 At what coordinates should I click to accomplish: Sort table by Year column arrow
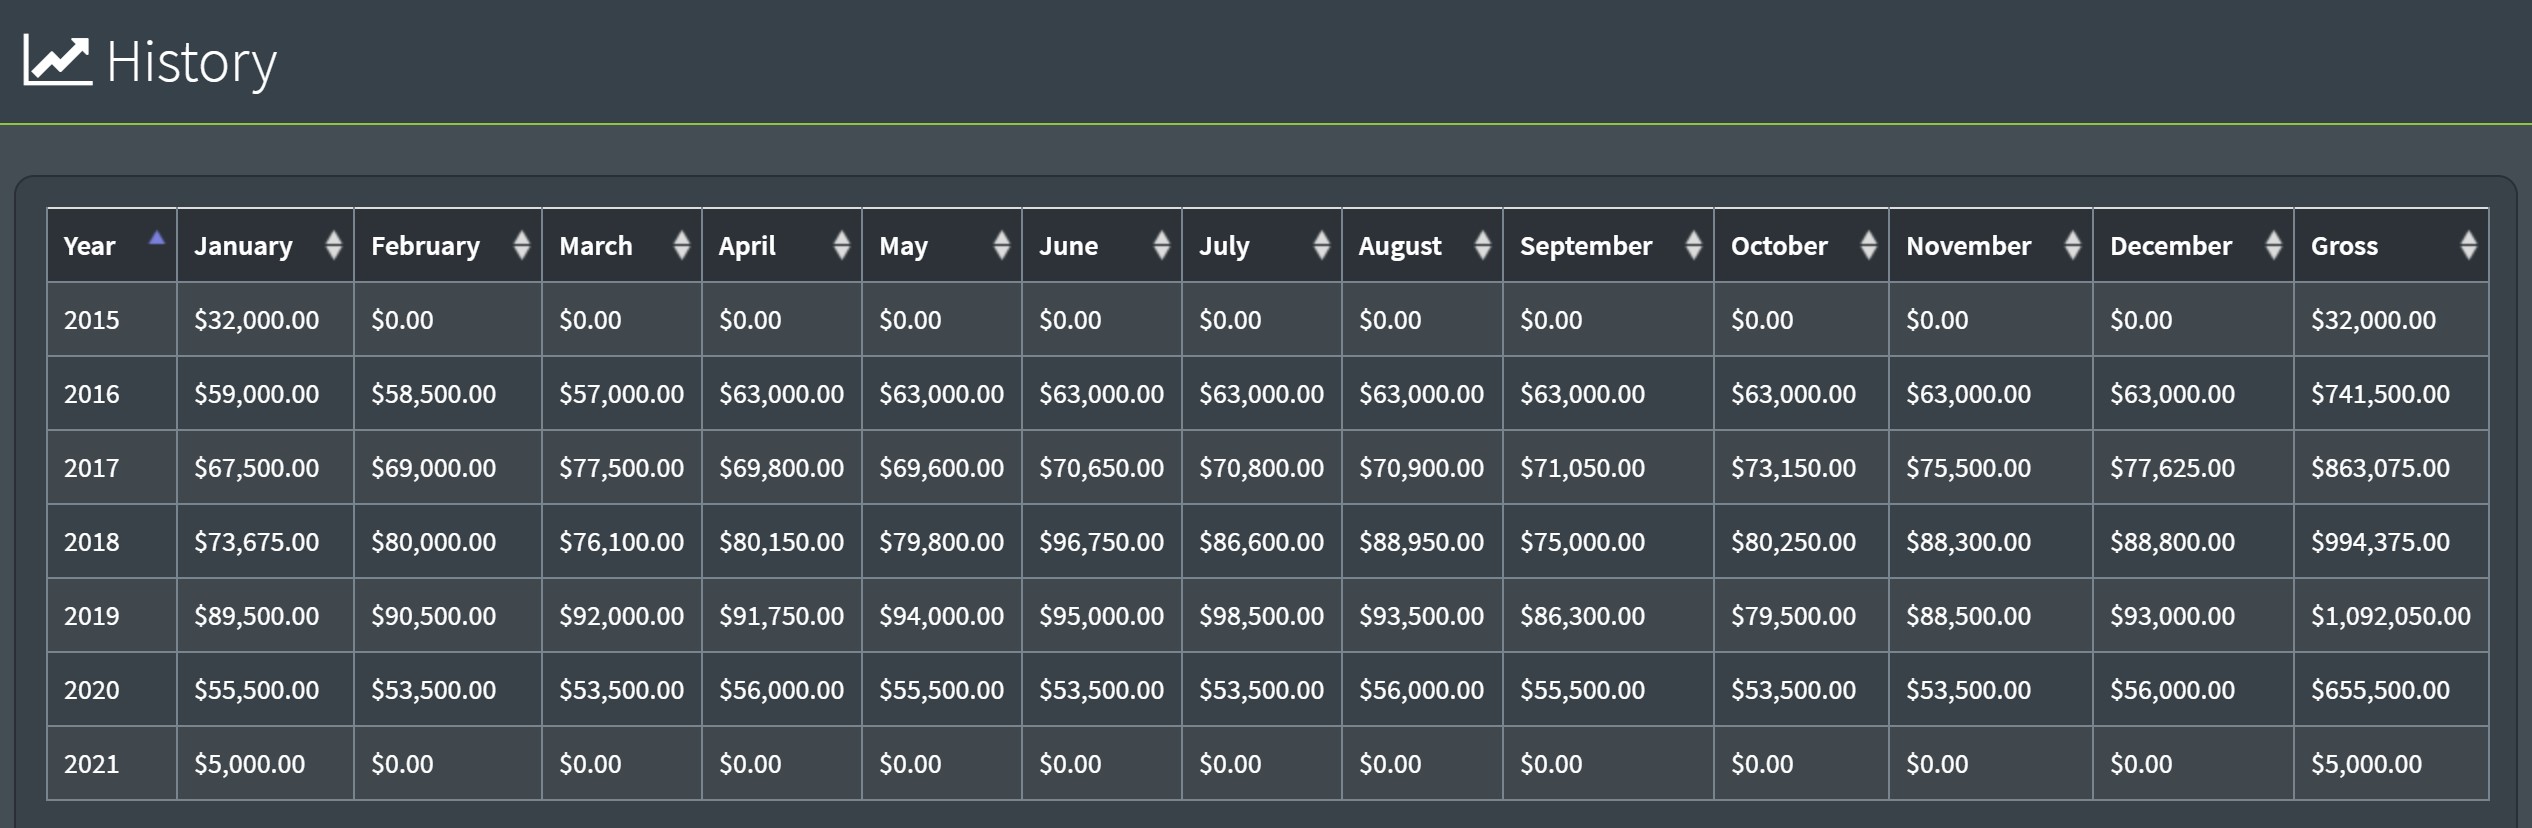point(156,239)
